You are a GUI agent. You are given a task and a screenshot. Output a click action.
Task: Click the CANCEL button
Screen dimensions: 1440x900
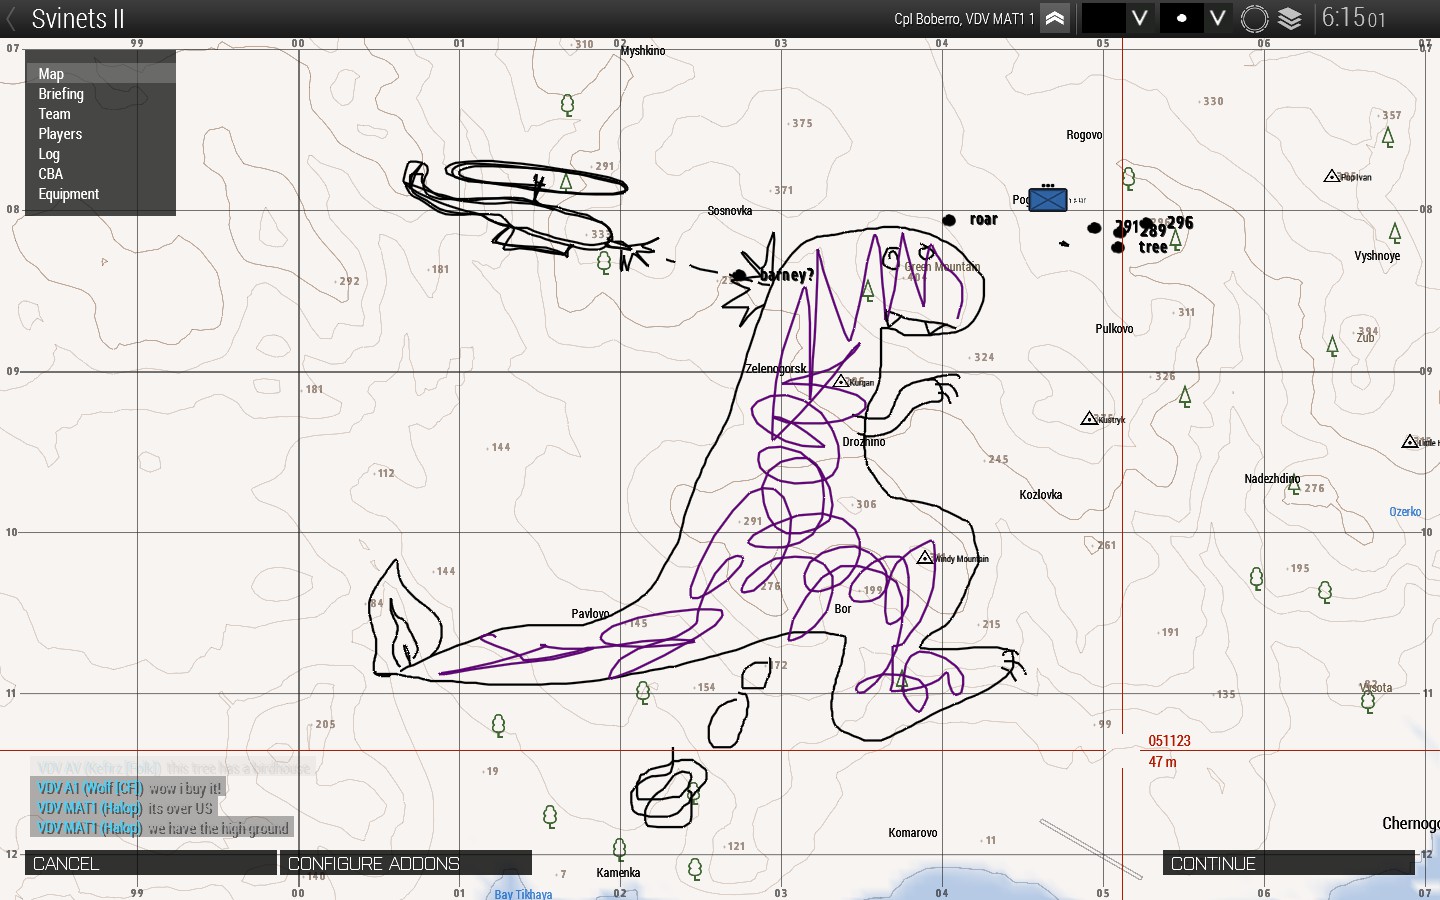pyautogui.click(x=151, y=863)
